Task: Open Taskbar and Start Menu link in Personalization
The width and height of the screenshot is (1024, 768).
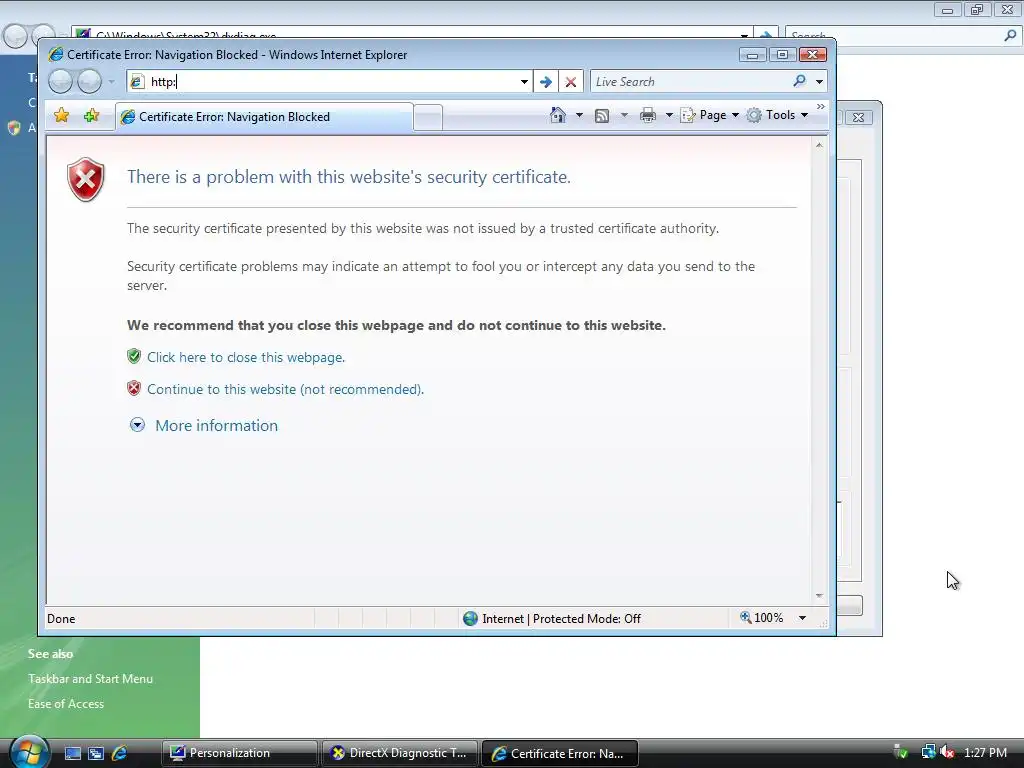Action: [90, 679]
